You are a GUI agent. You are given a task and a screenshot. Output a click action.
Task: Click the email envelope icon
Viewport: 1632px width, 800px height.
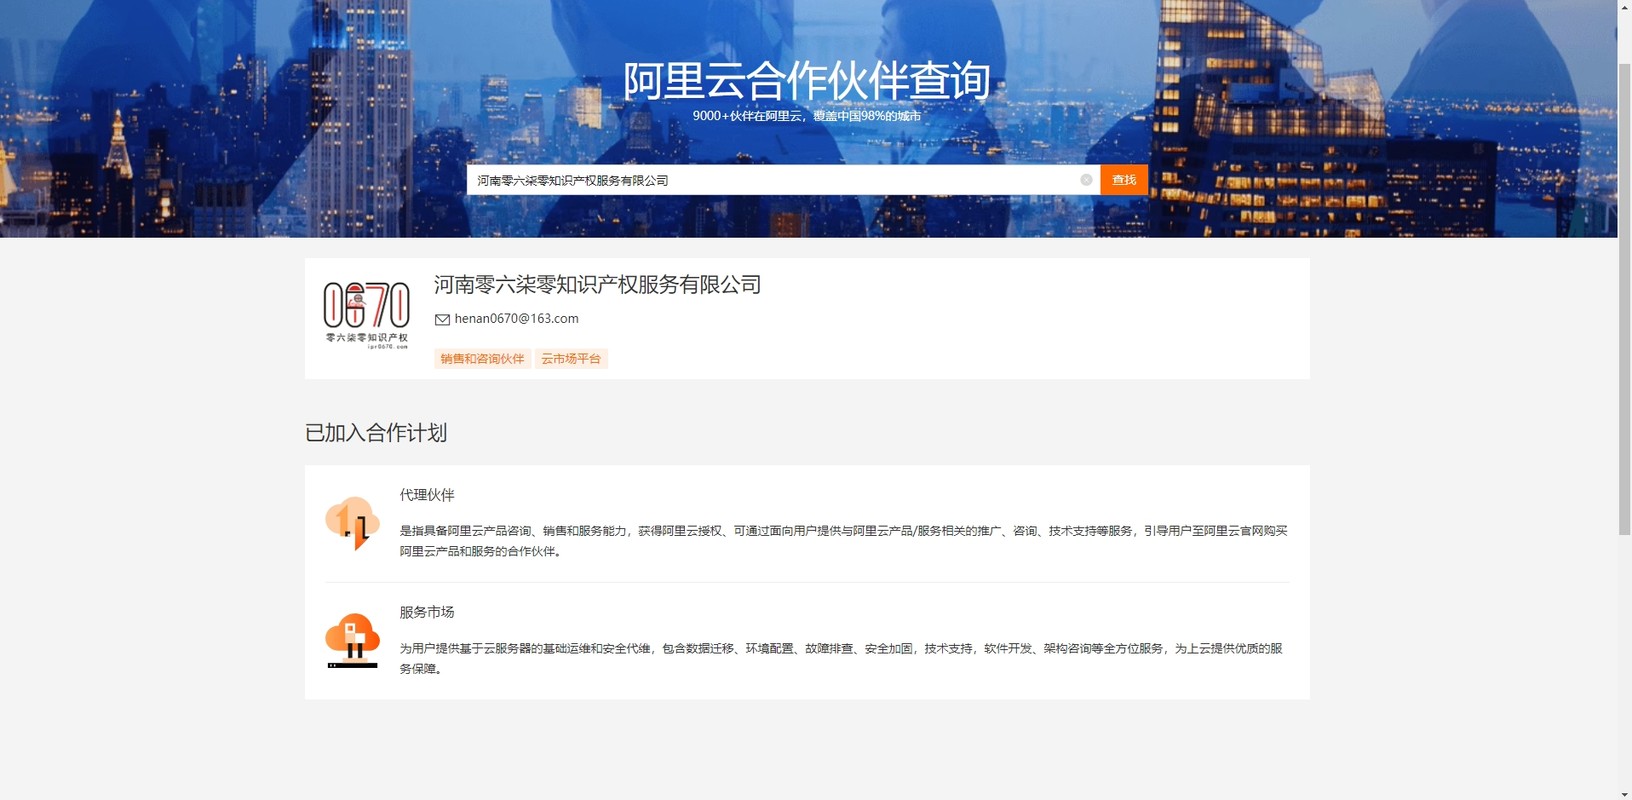pos(442,319)
